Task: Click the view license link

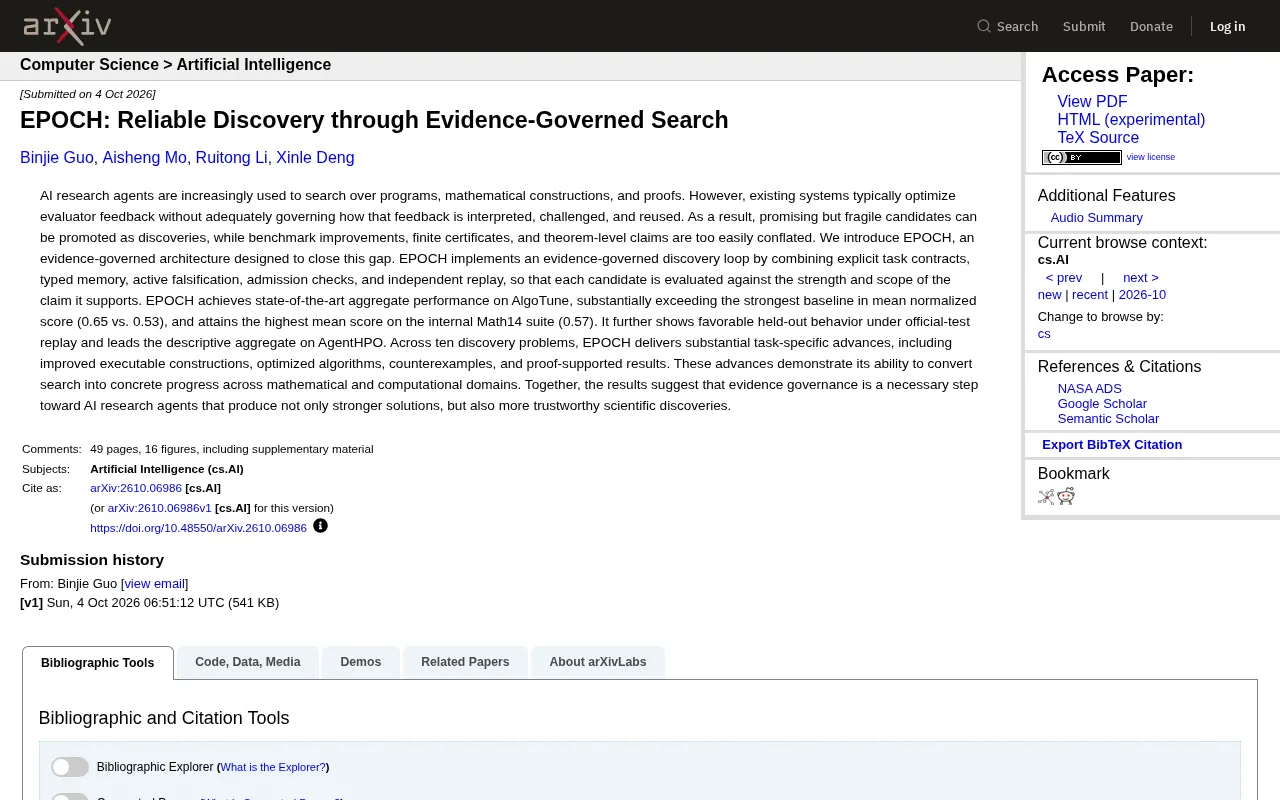Action: click(1151, 157)
